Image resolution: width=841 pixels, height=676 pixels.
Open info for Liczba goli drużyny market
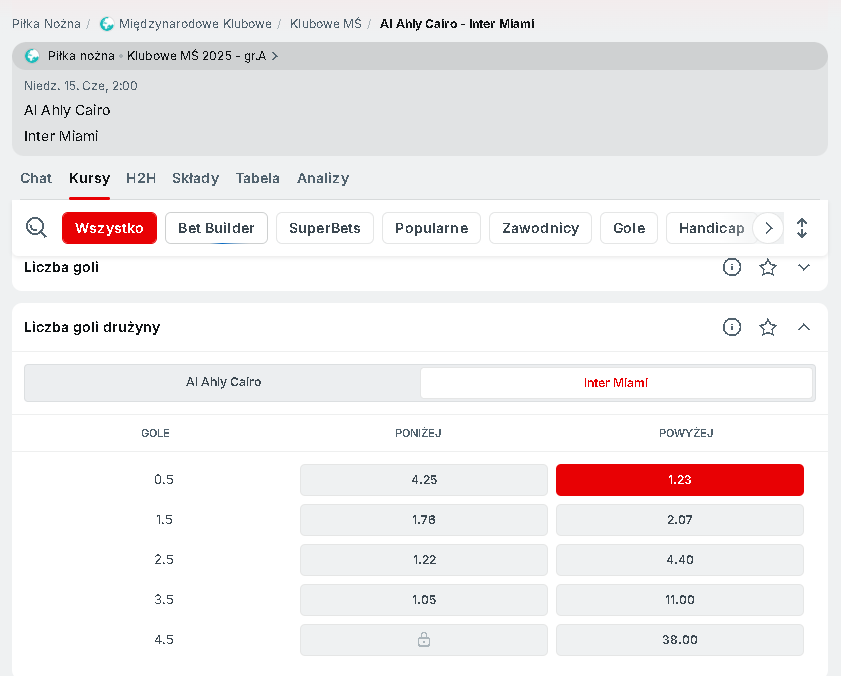732,327
